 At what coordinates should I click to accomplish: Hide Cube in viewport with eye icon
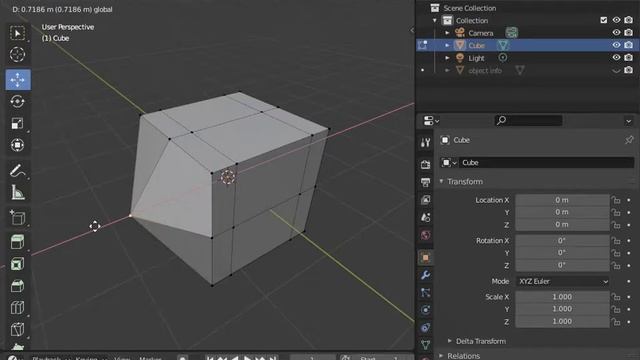pos(616,45)
